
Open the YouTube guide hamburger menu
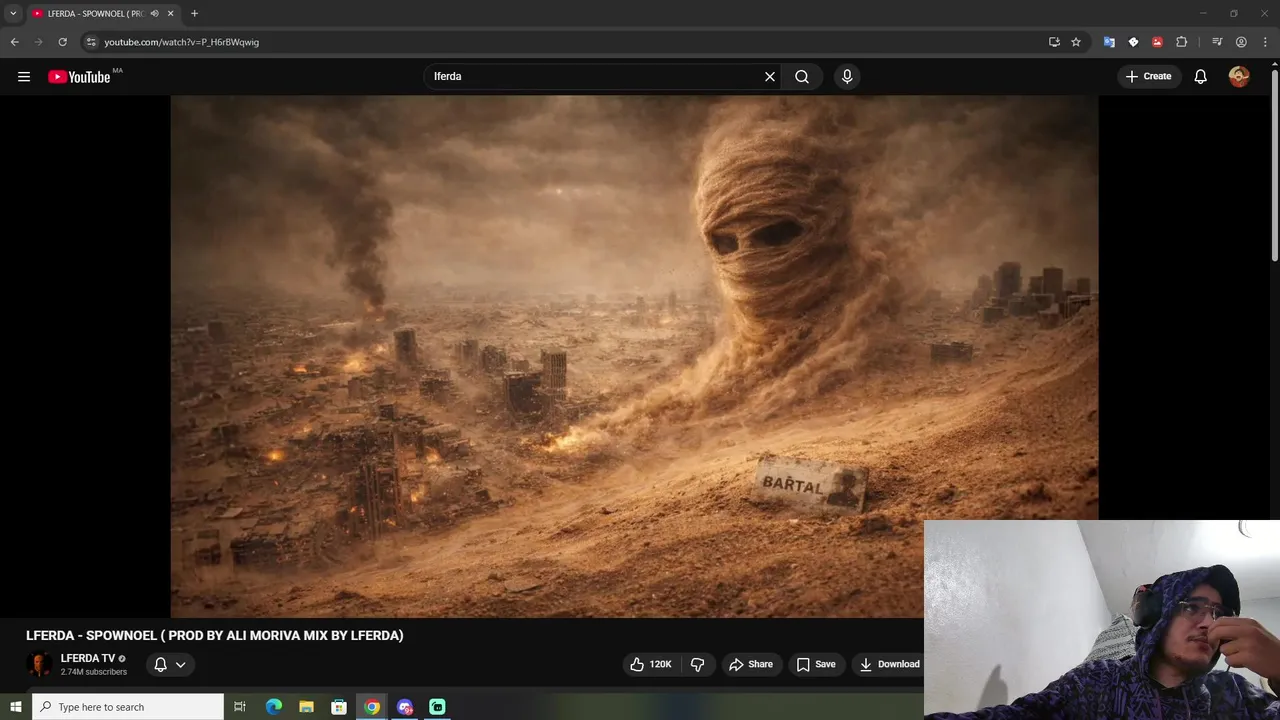click(24, 76)
